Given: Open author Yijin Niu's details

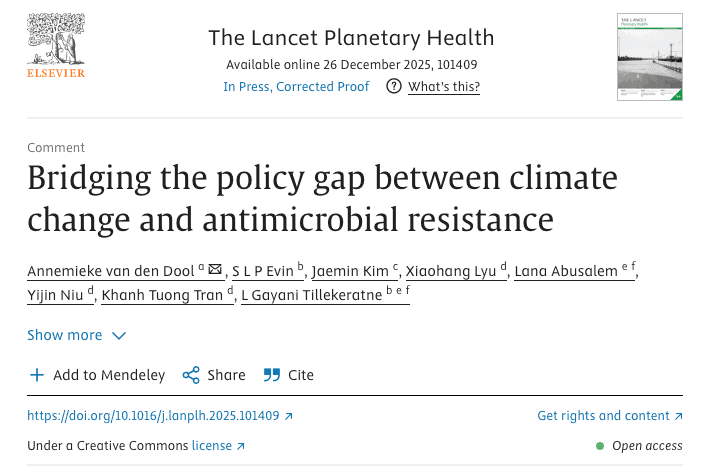Looking at the screenshot, I should (x=56, y=294).
